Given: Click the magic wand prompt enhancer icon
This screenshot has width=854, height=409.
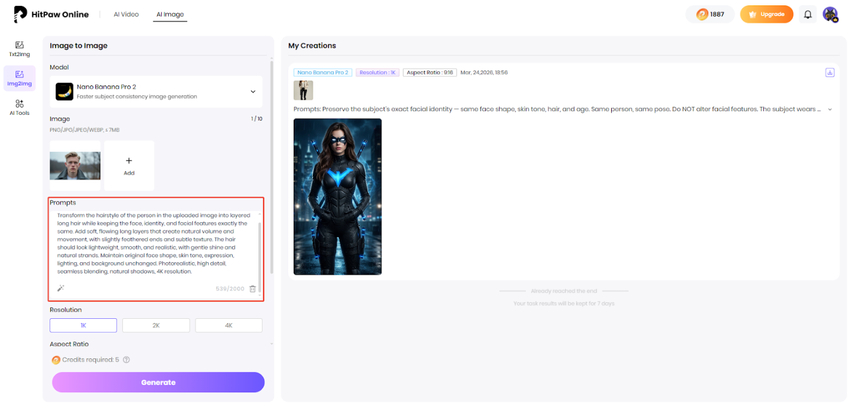Looking at the screenshot, I should tap(61, 289).
